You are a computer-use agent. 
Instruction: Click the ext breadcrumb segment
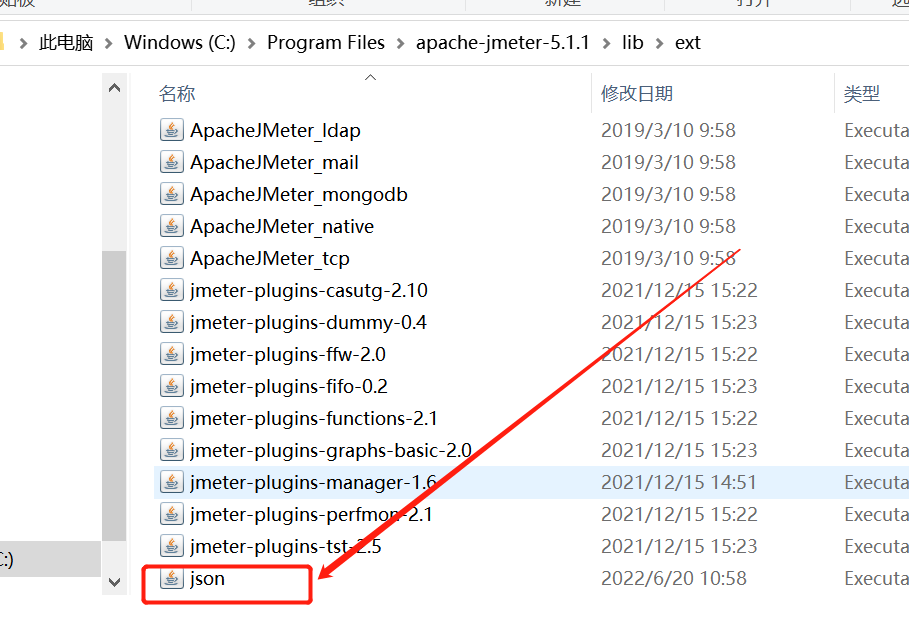coord(688,43)
